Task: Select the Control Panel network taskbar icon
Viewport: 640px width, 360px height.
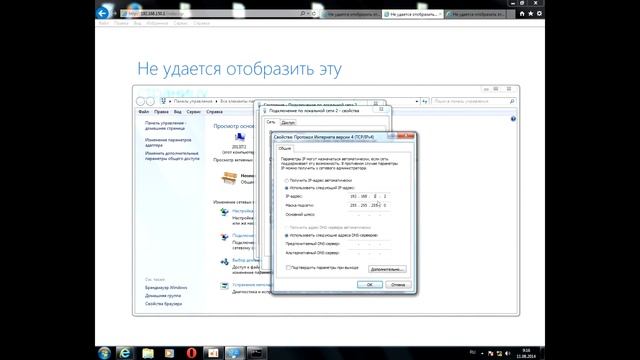Action: click(x=234, y=353)
